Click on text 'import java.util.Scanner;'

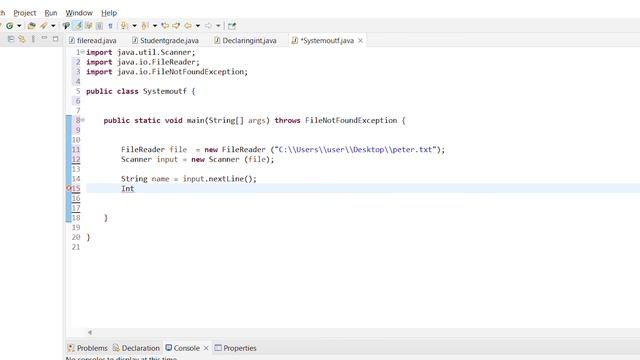[141, 52]
